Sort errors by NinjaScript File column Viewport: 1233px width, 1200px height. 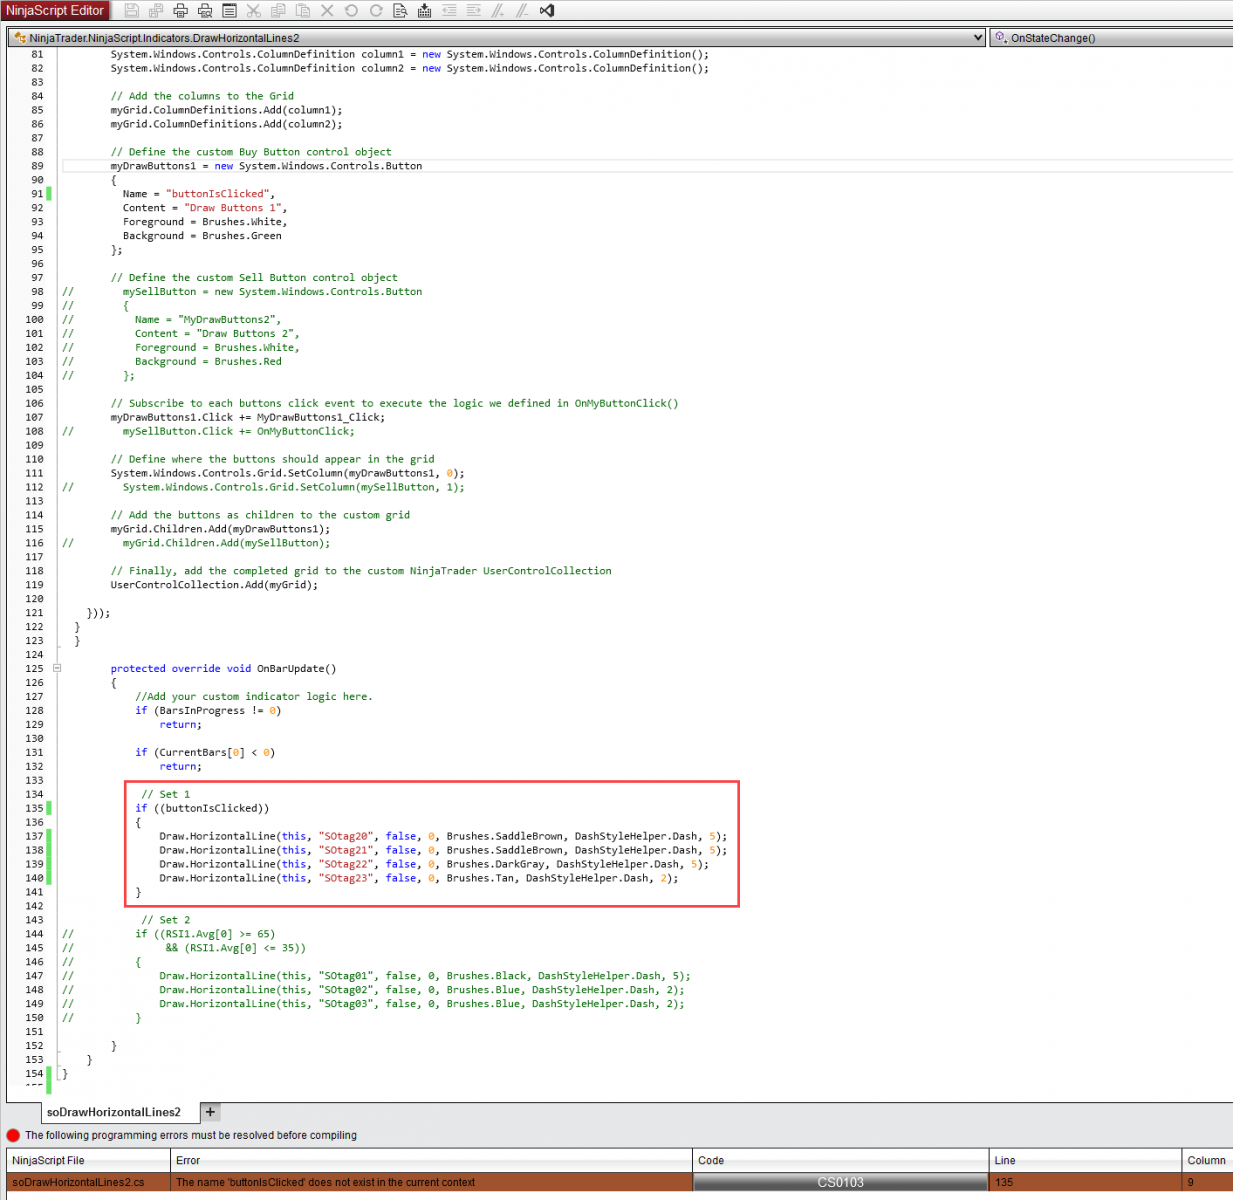pos(88,1161)
